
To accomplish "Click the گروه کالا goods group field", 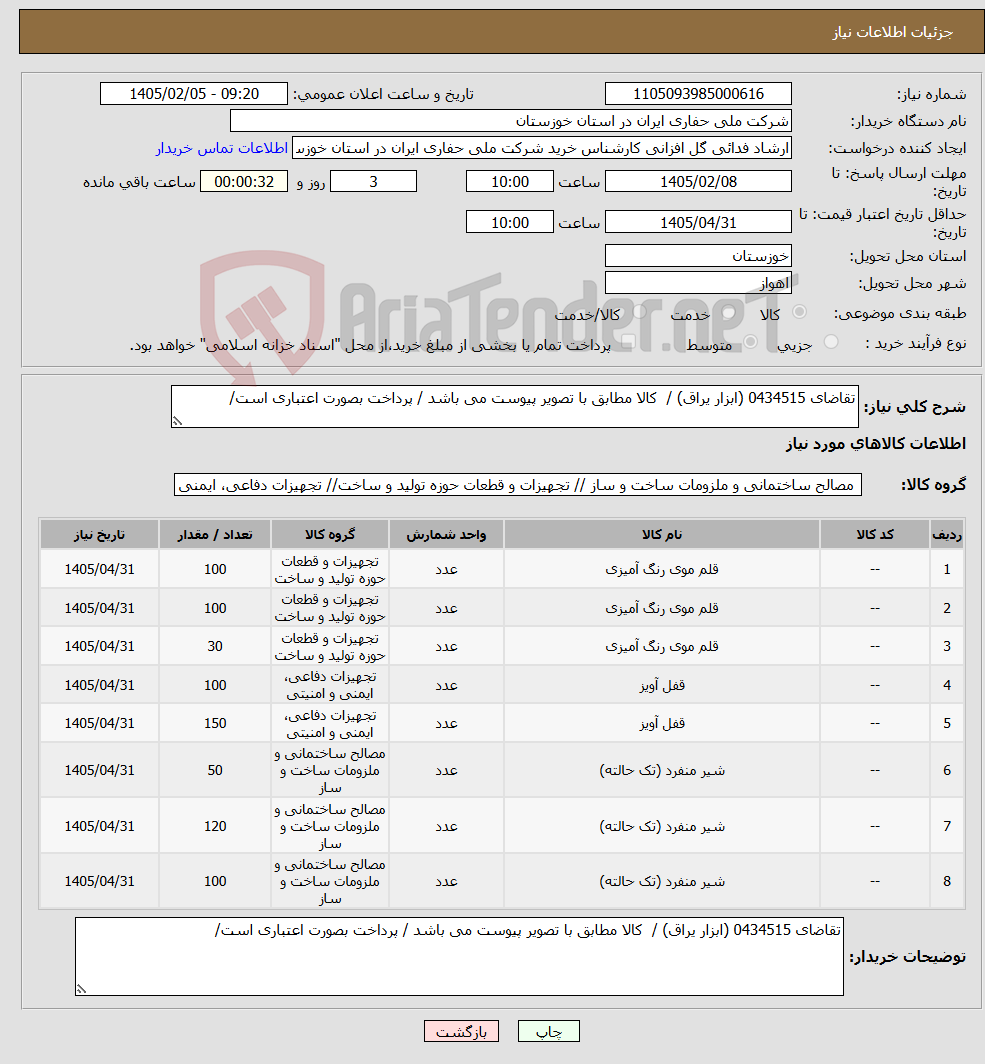I will 518,484.
